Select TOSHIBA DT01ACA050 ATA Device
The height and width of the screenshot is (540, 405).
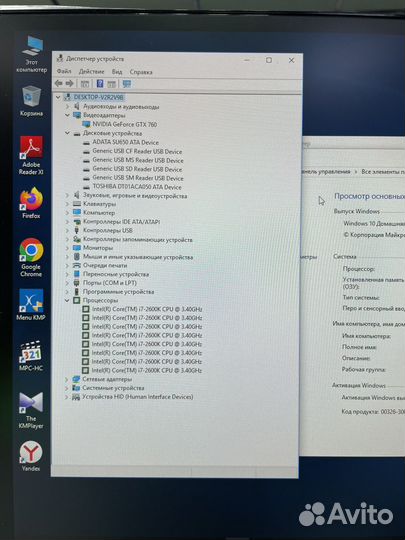pos(137,187)
